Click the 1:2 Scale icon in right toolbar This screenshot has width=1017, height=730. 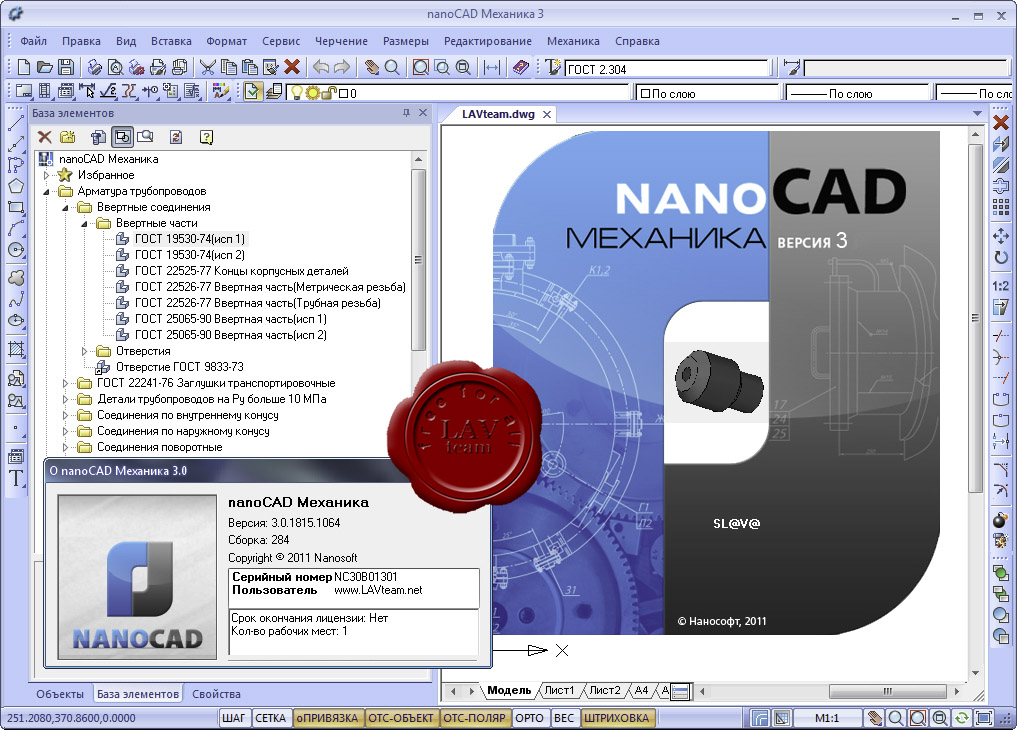tap(1001, 286)
